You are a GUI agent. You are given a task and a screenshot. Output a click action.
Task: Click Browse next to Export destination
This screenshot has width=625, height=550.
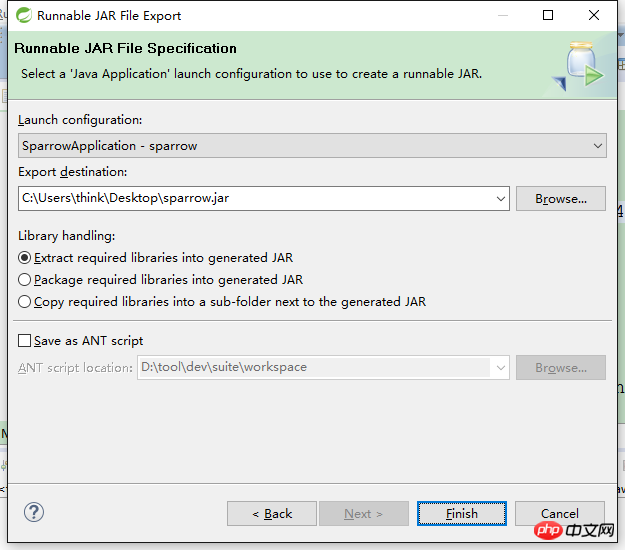(561, 198)
